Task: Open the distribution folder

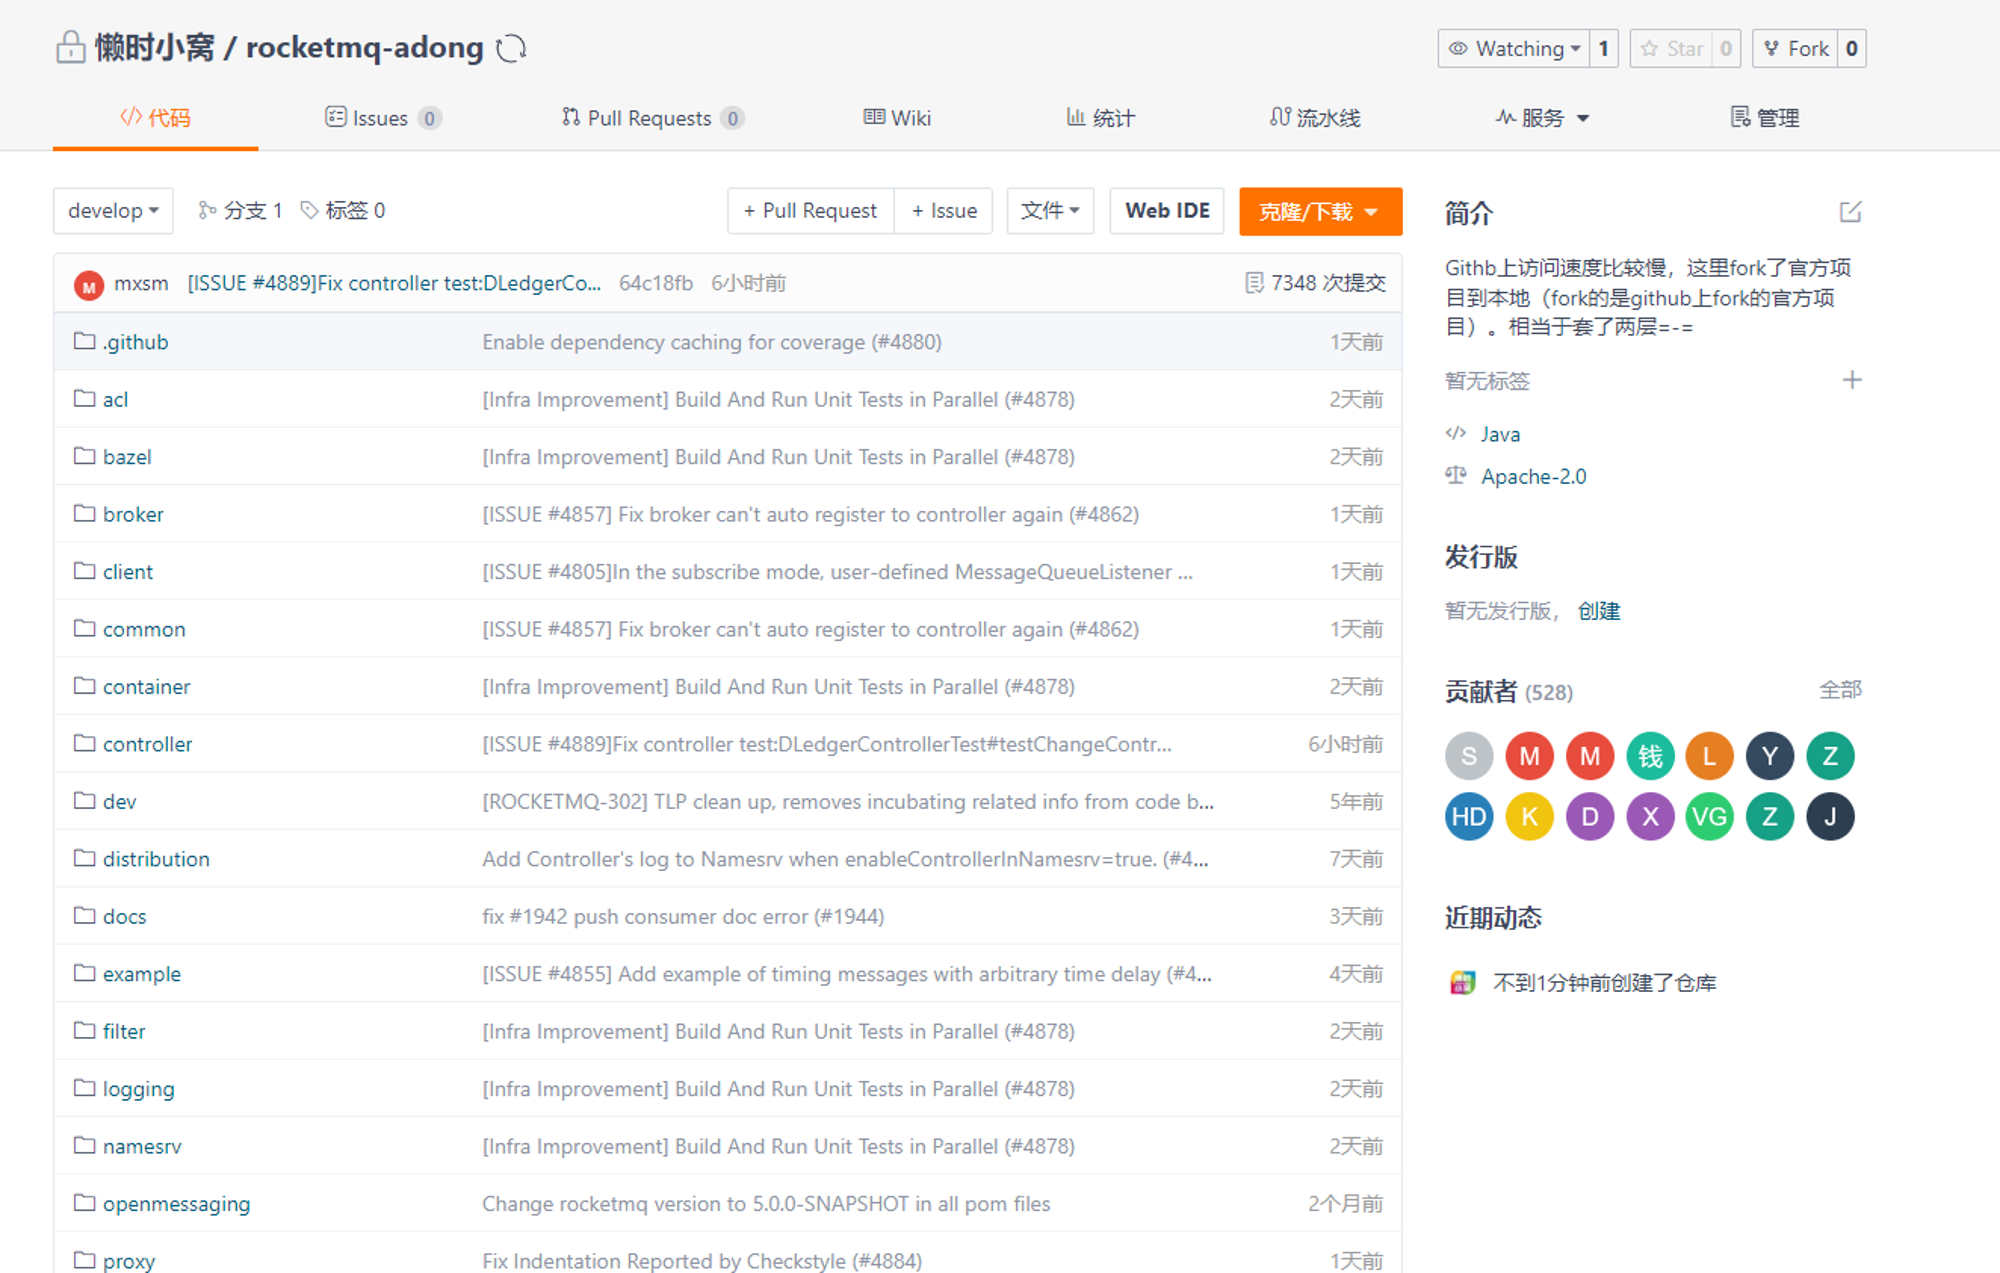Action: (156, 859)
